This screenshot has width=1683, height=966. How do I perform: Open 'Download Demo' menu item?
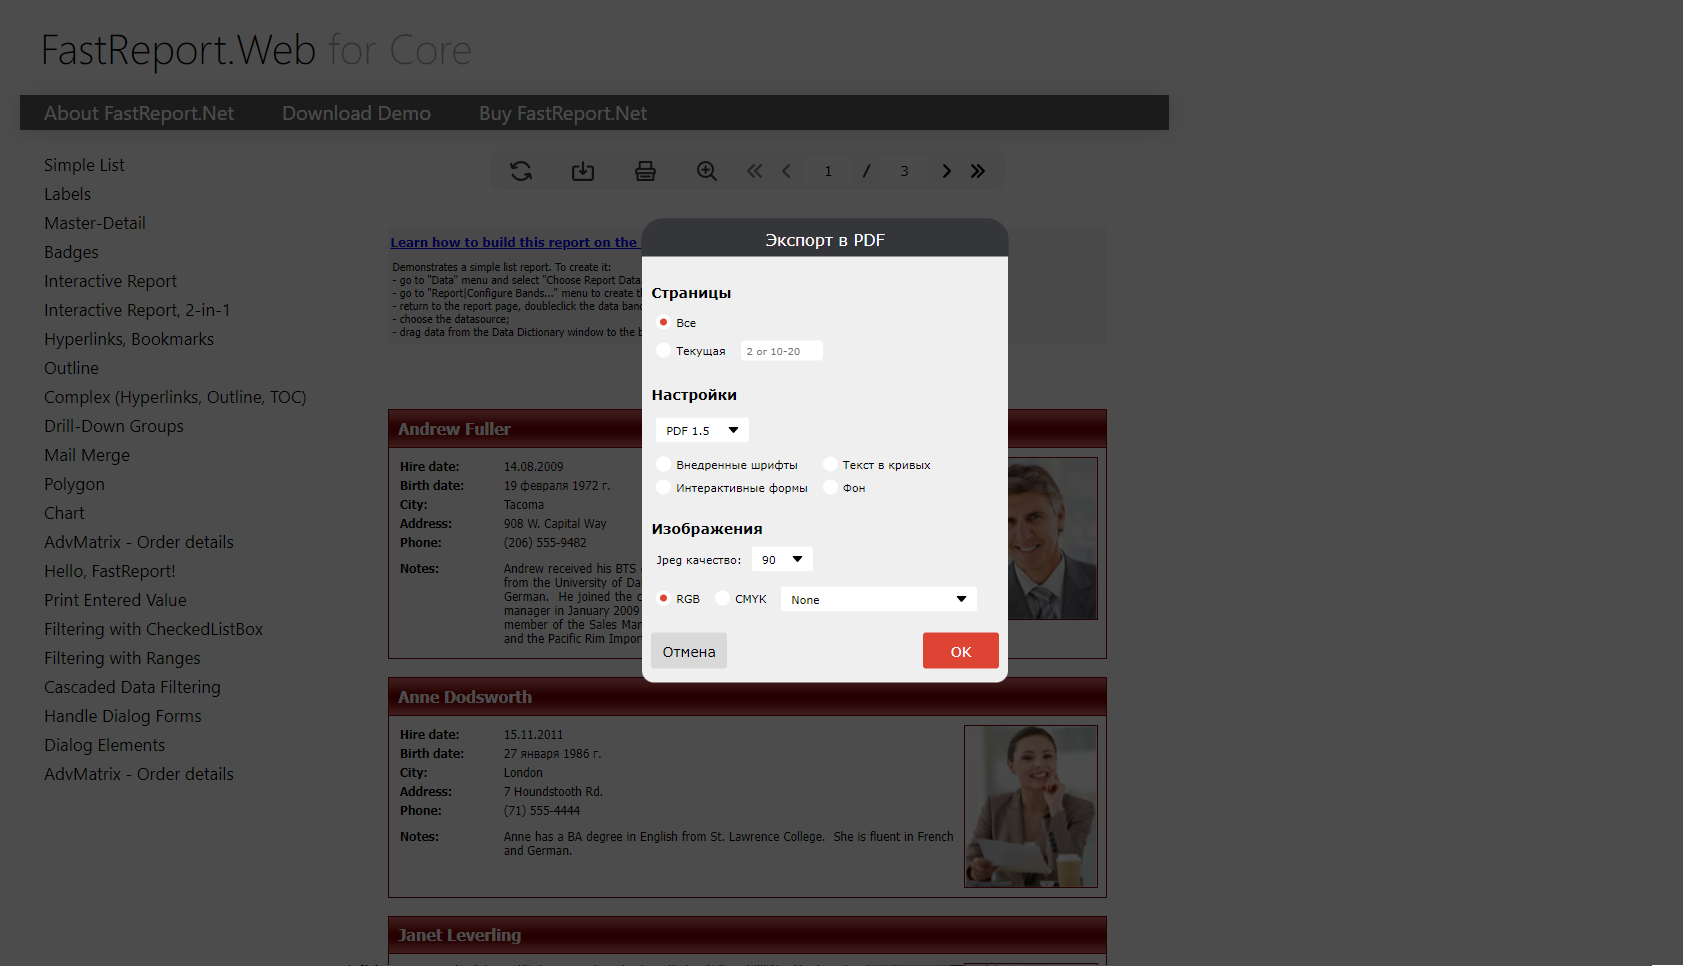(356, 113)
